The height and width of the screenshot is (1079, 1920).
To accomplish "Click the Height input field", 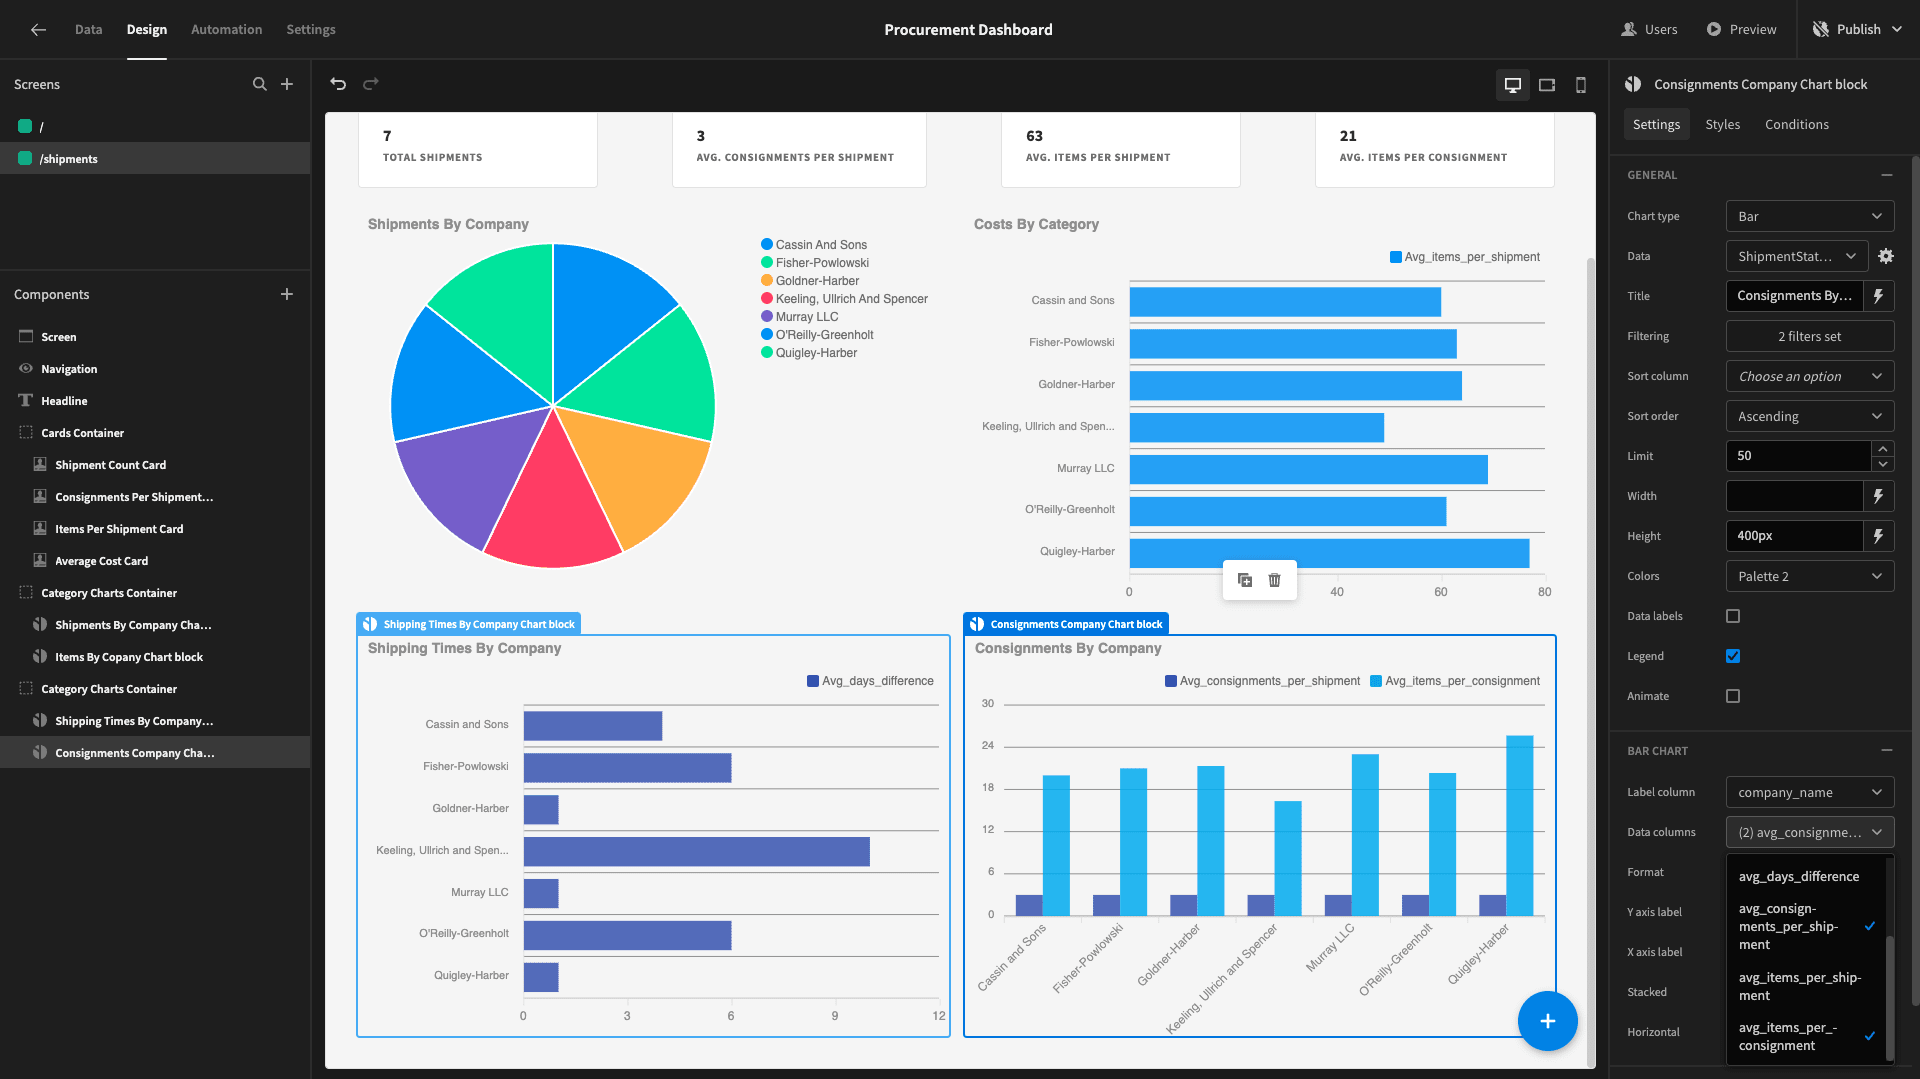I will click(1795, 536).
